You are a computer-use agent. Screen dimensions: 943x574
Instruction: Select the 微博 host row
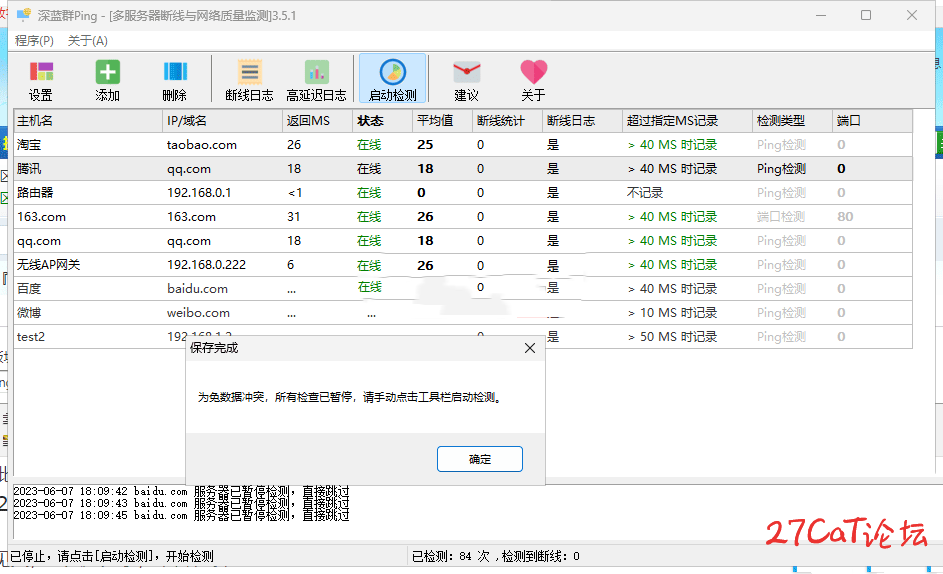click(463, 313)
